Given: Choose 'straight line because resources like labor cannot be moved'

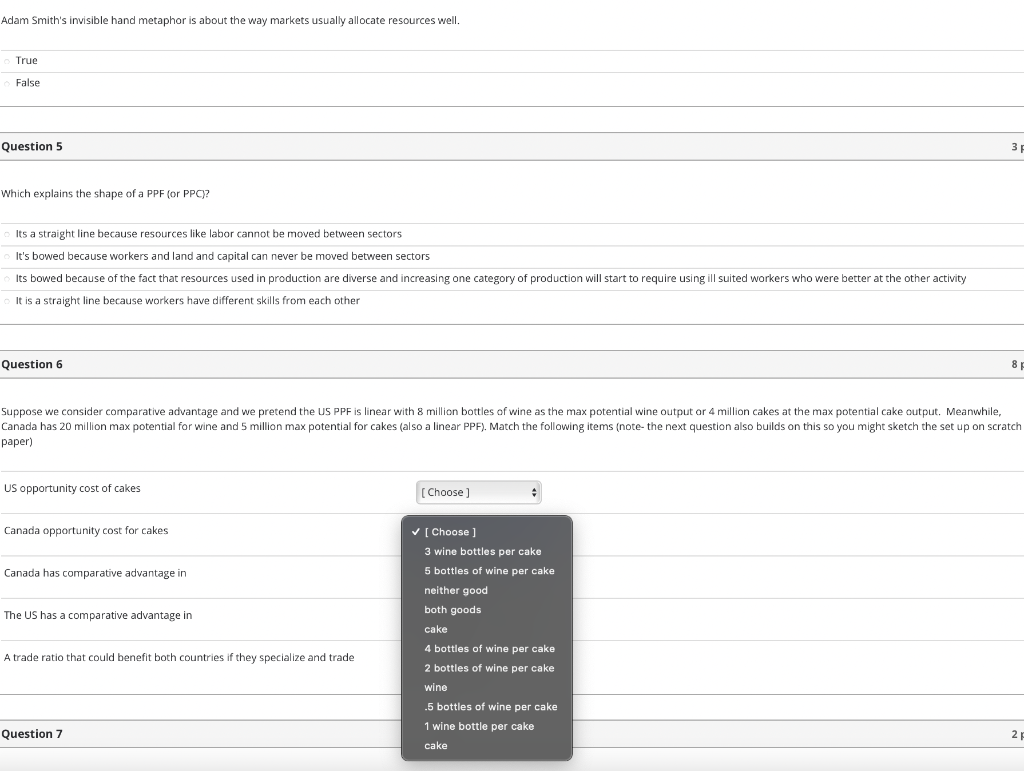Looking at the screenshot, I should [7, 234].
